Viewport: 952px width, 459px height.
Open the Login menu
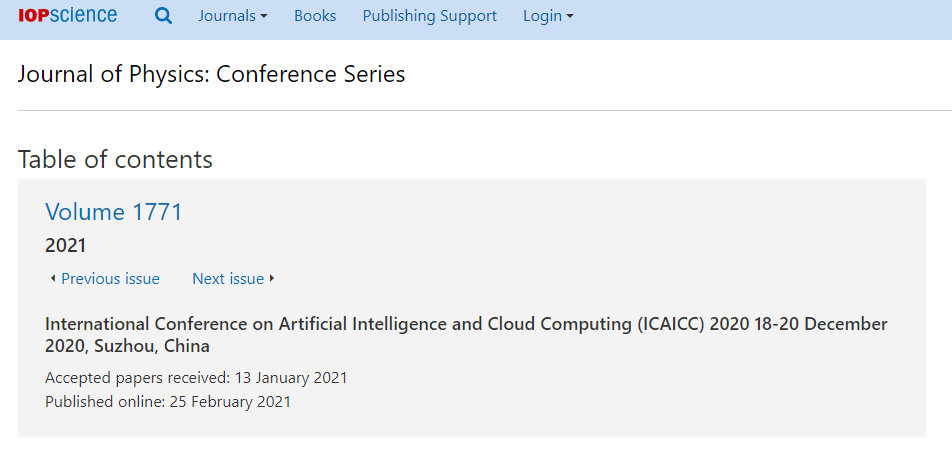click(x=548, y=16)
